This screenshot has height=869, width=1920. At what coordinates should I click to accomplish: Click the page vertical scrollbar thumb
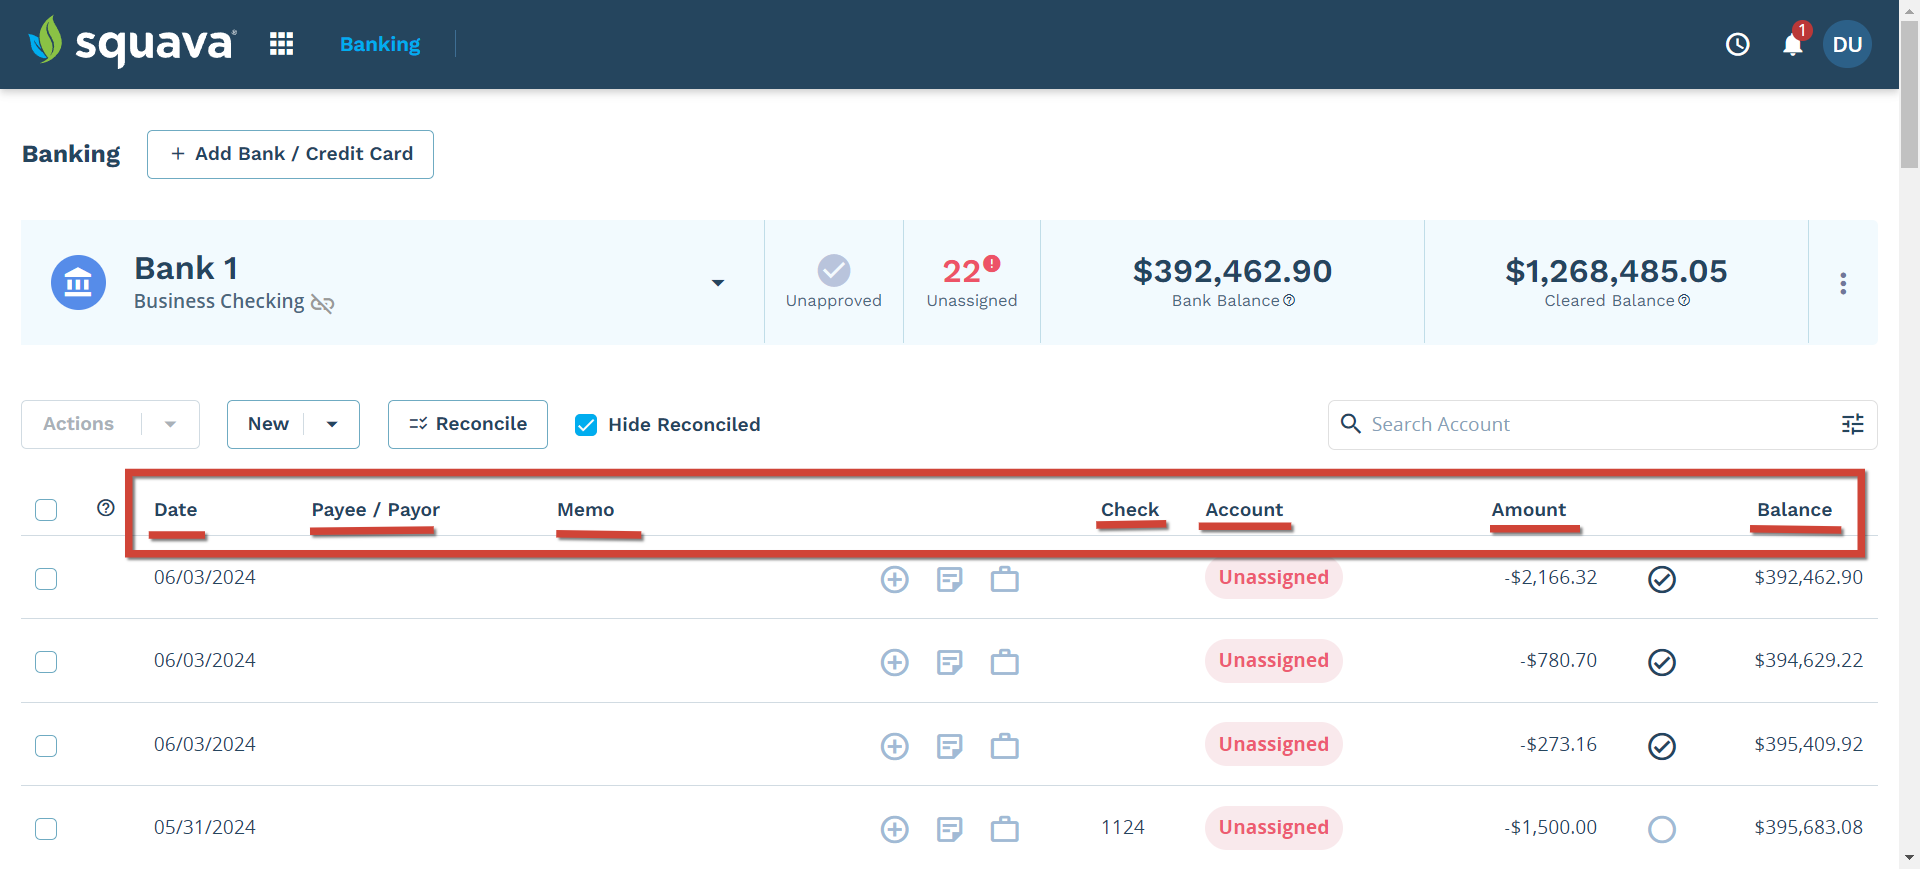[x=1909, y=95]
